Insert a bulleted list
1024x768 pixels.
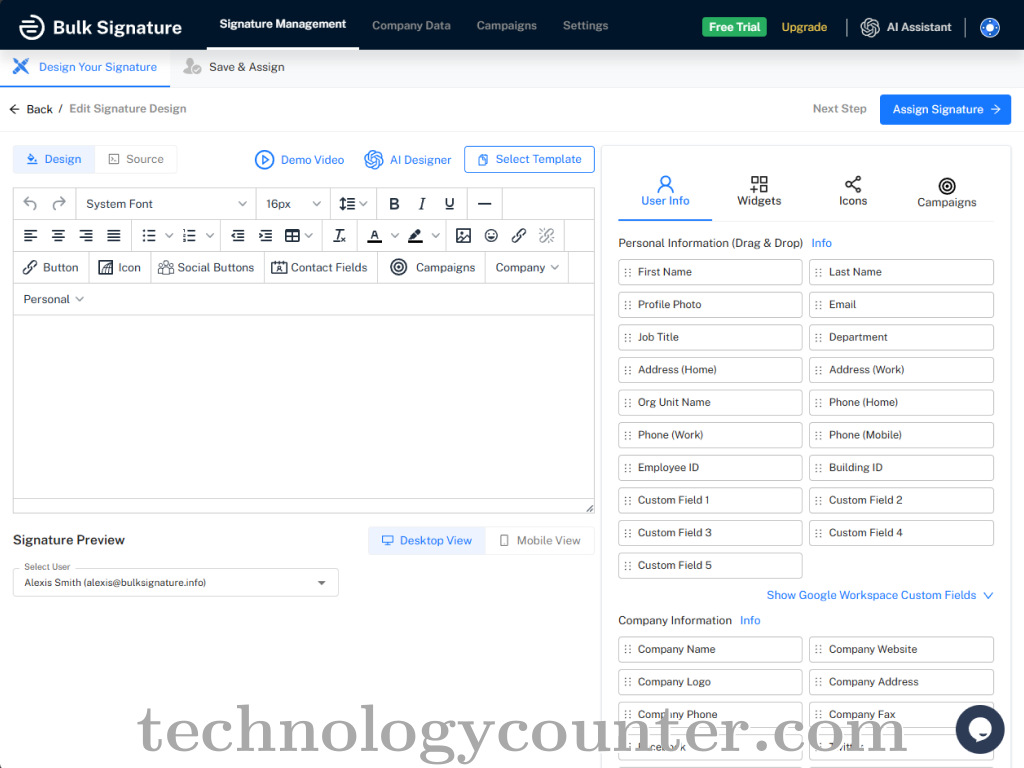149,236
